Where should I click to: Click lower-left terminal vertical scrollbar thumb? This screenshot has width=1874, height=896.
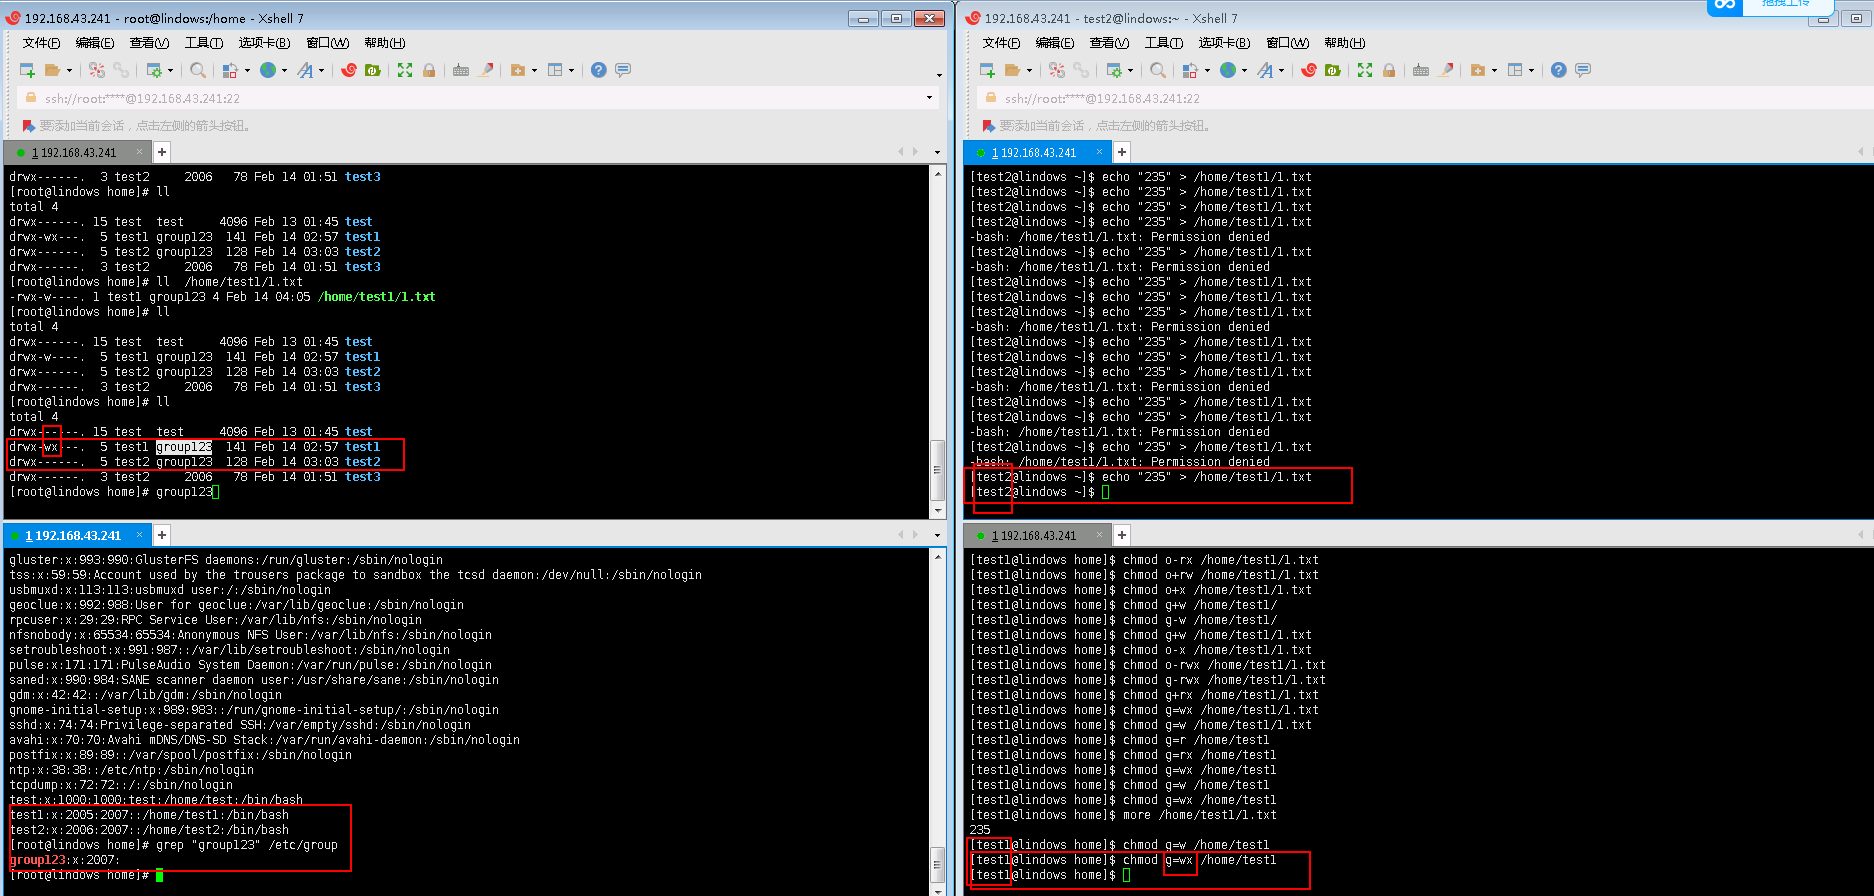point(937,863)
